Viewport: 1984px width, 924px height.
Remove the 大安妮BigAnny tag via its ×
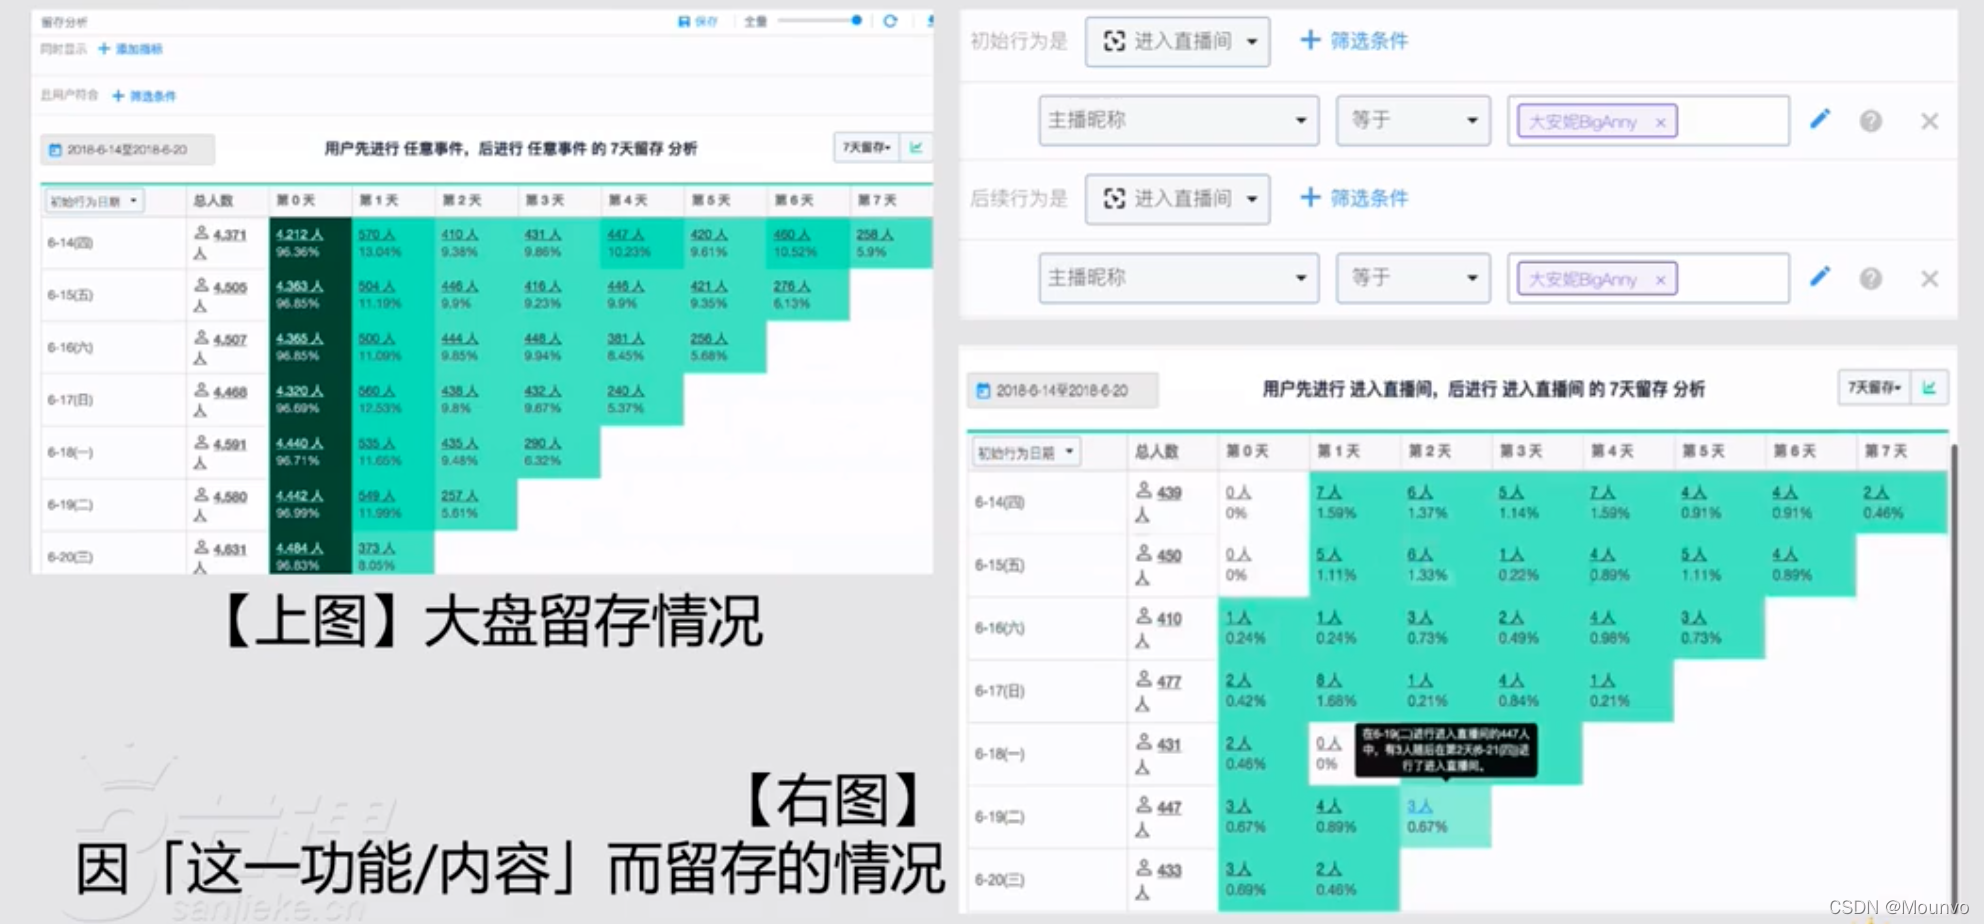tap(1660, 122)
